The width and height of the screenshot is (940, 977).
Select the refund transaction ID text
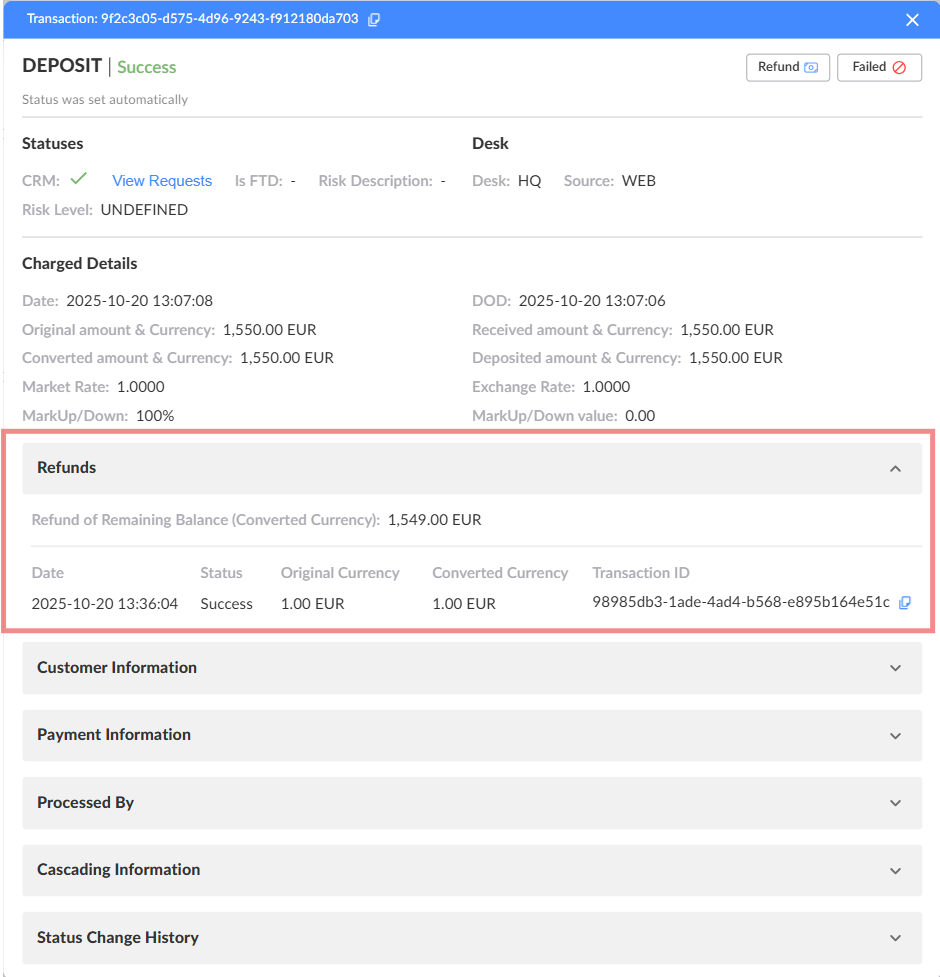740,603
